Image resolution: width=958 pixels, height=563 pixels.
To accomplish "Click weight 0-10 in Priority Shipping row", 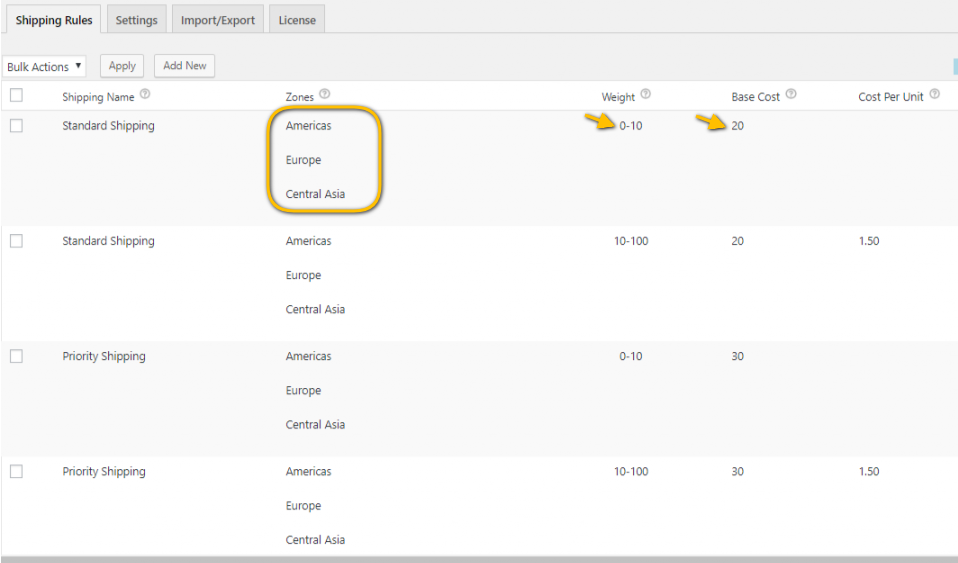I will 631,356.
